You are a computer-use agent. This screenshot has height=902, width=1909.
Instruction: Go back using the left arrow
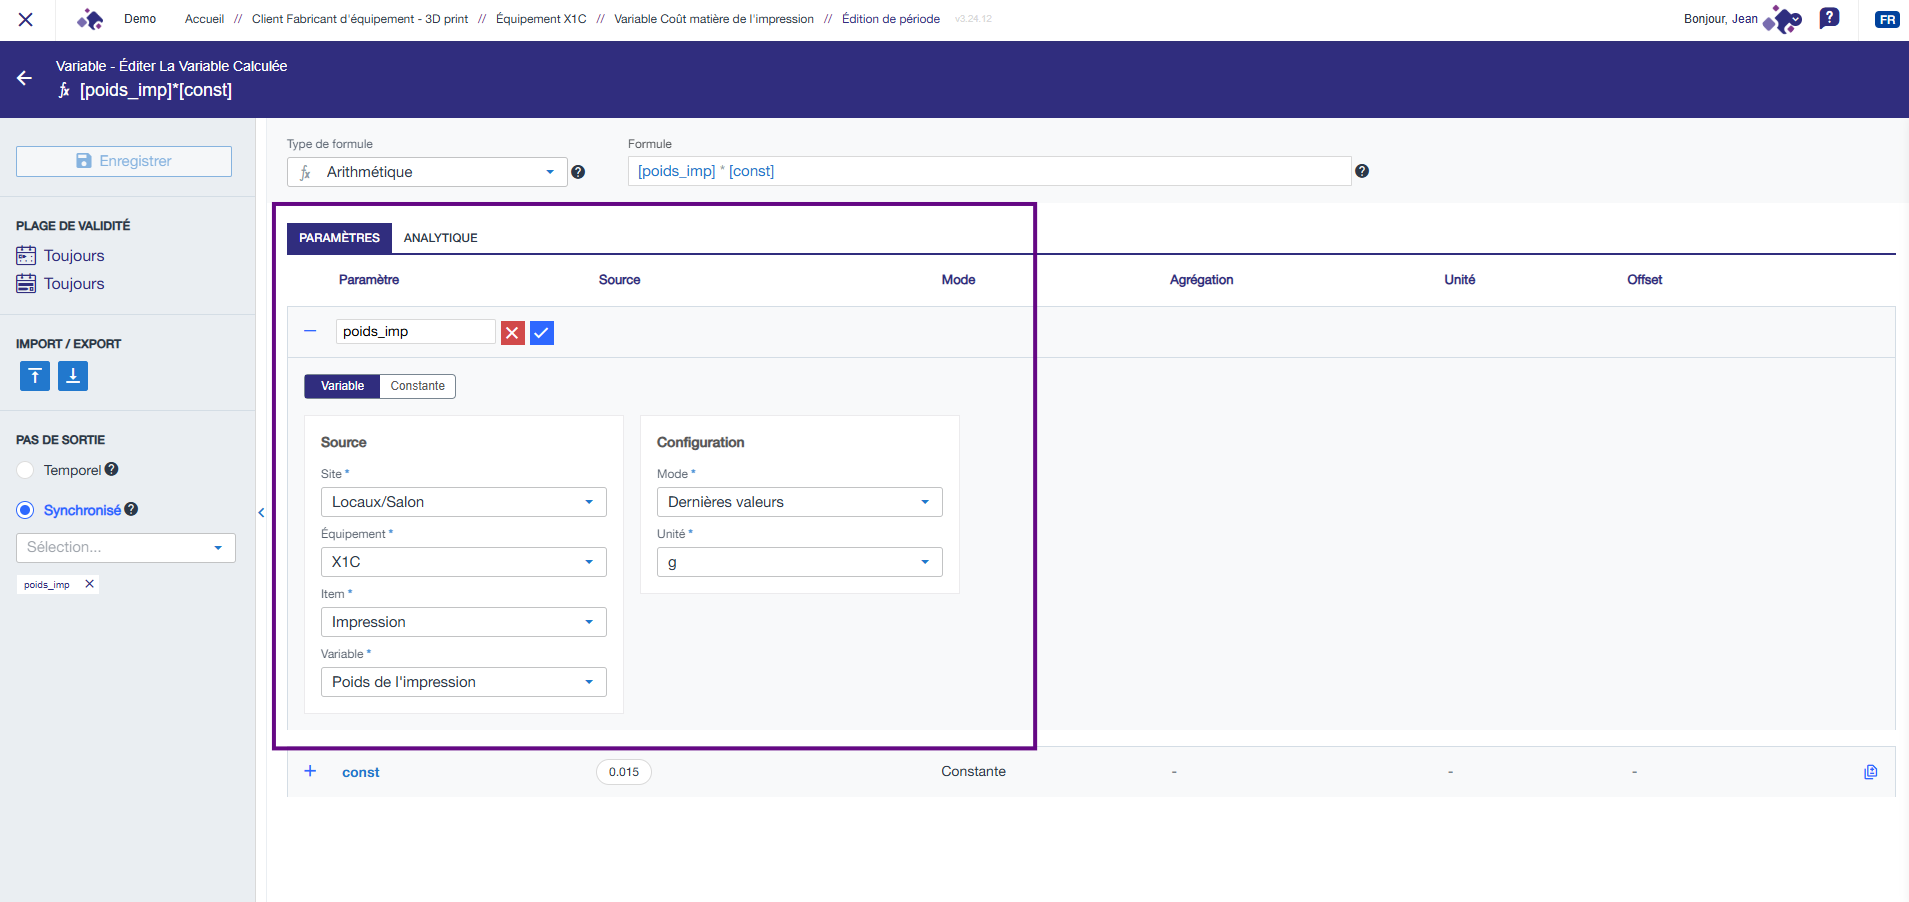(25, 78)
